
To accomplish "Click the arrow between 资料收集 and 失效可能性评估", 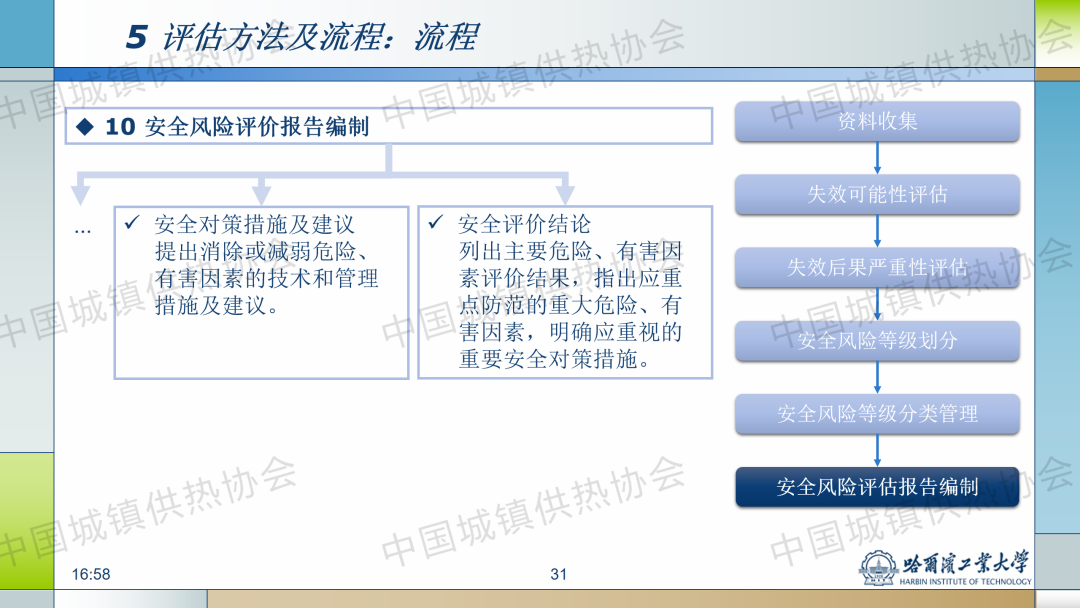I will 878,158.
